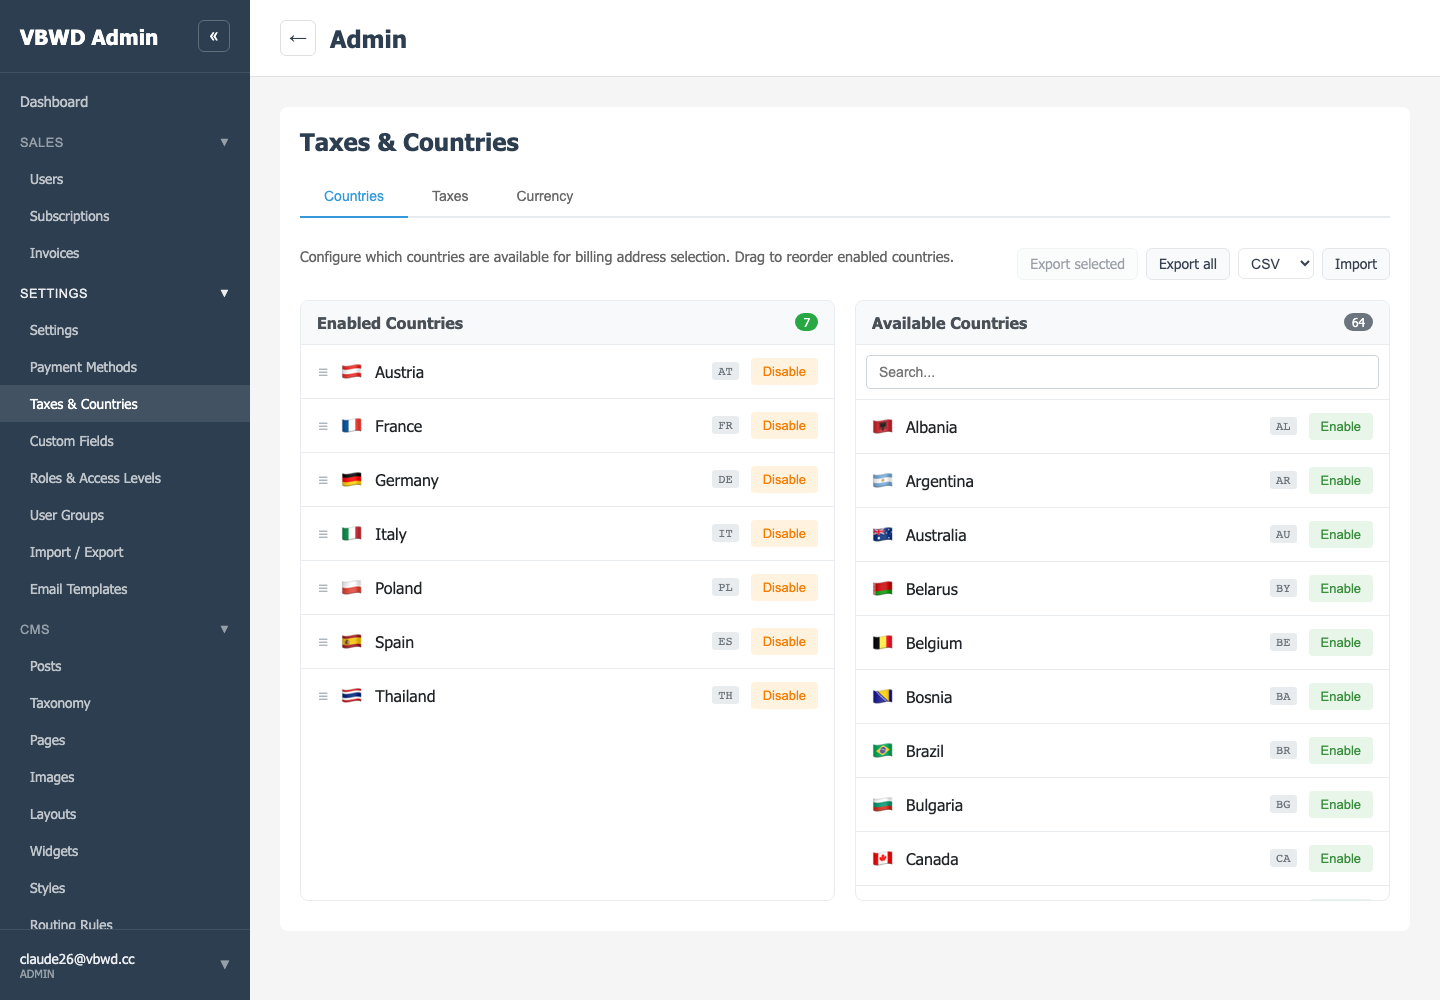Switch to the Taxes tab
Screen dimensions: 1440x1000
pos(450,196)
